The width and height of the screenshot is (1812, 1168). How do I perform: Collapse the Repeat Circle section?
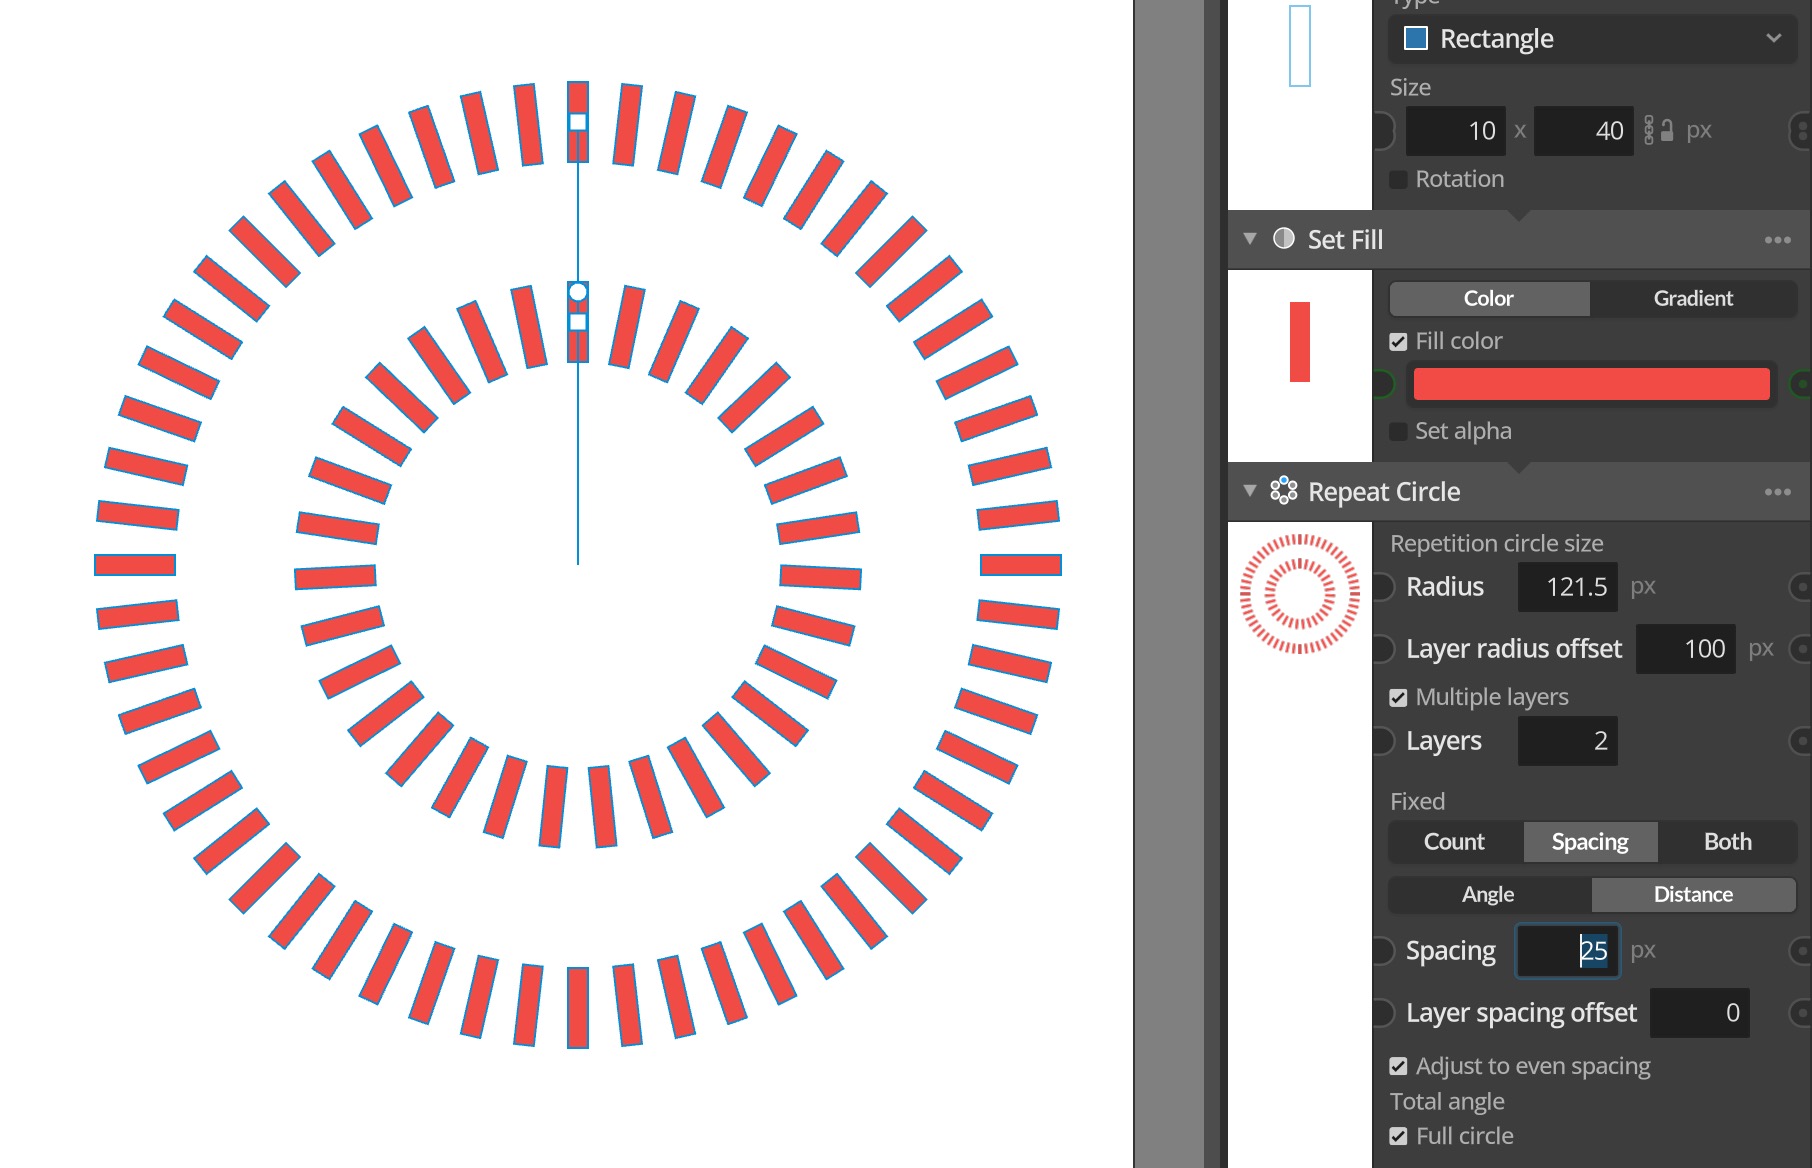click(1249, 491)
